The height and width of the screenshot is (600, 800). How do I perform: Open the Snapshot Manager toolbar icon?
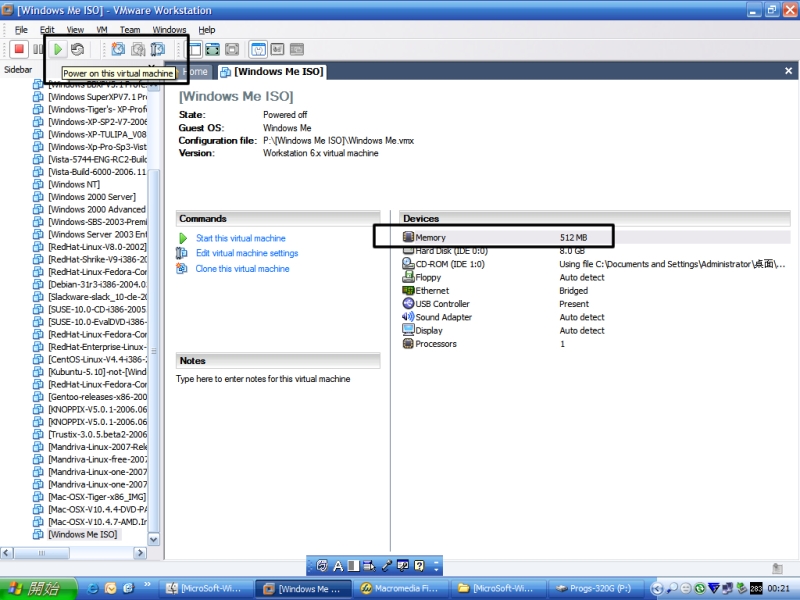point(158,49)
